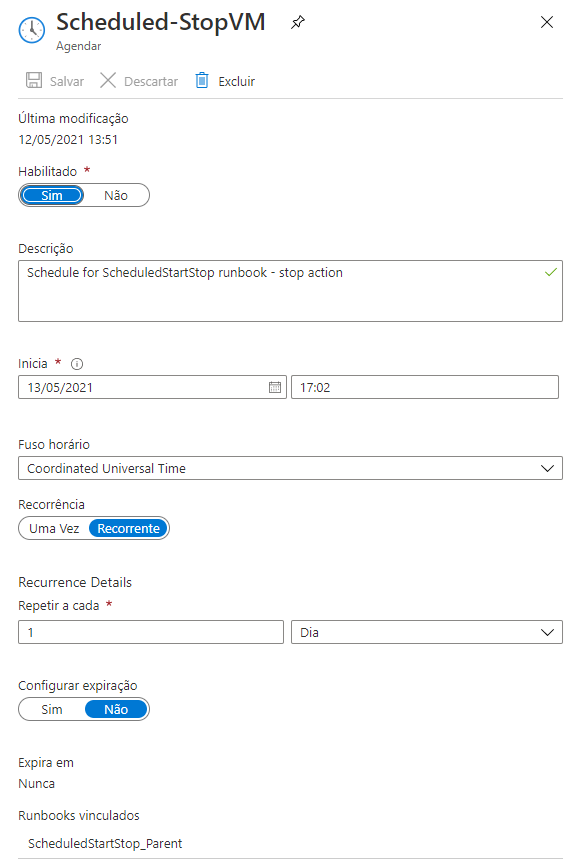
Task: Select Sim under Habilitado
Action: [52, 195]
